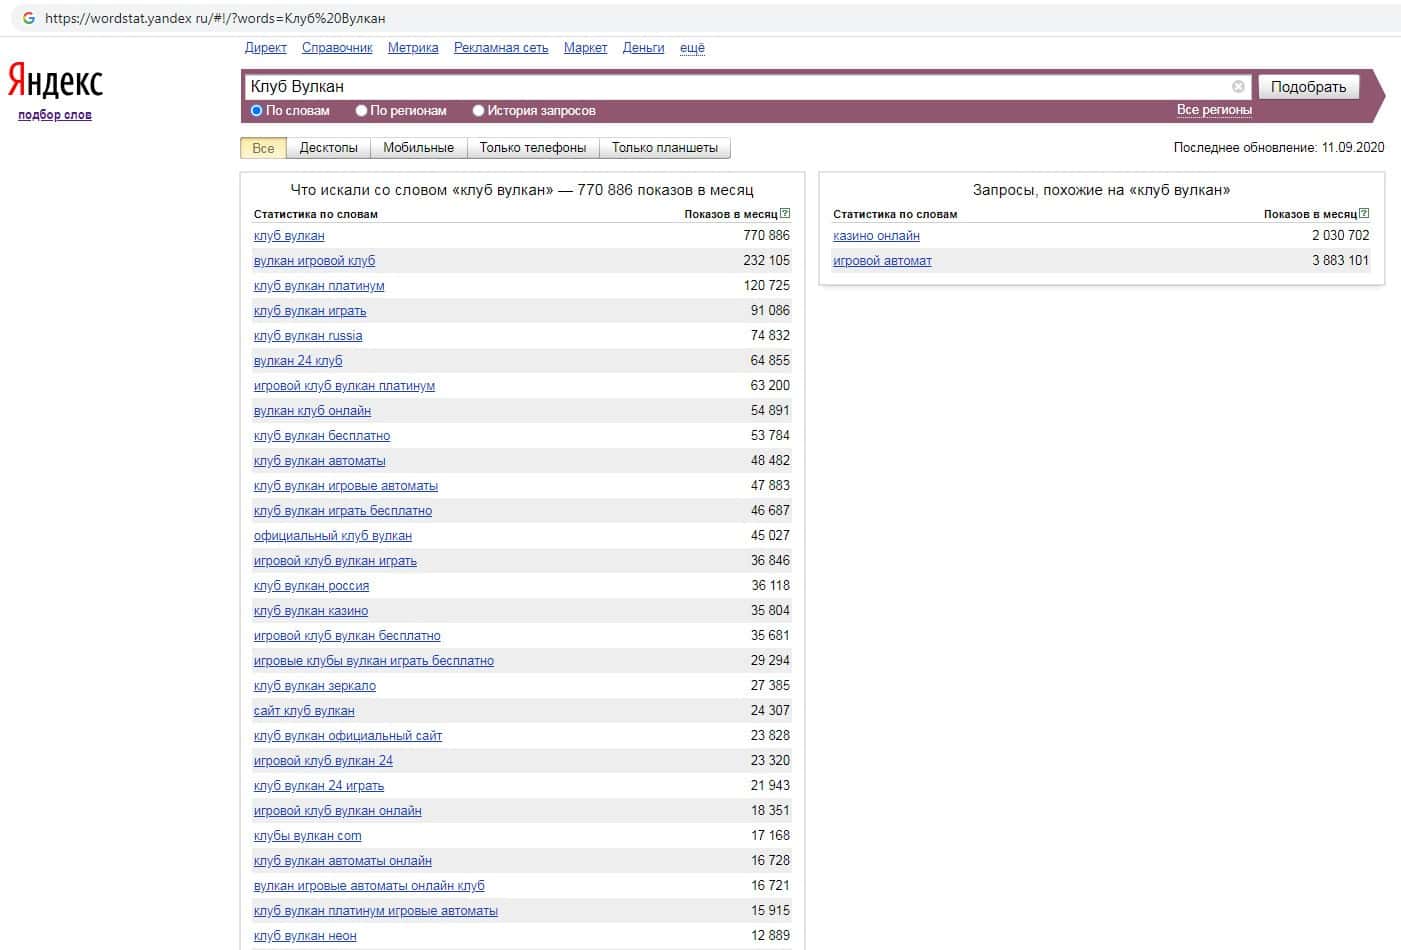Open the 'казино онлайн' similar query
1401x950 pixels.
coord(876,236)
